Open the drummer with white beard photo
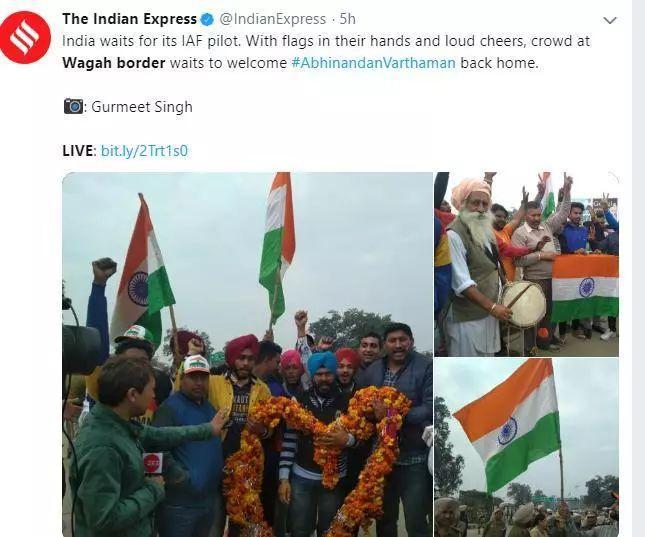645x537 pixels. pos(527,264)
